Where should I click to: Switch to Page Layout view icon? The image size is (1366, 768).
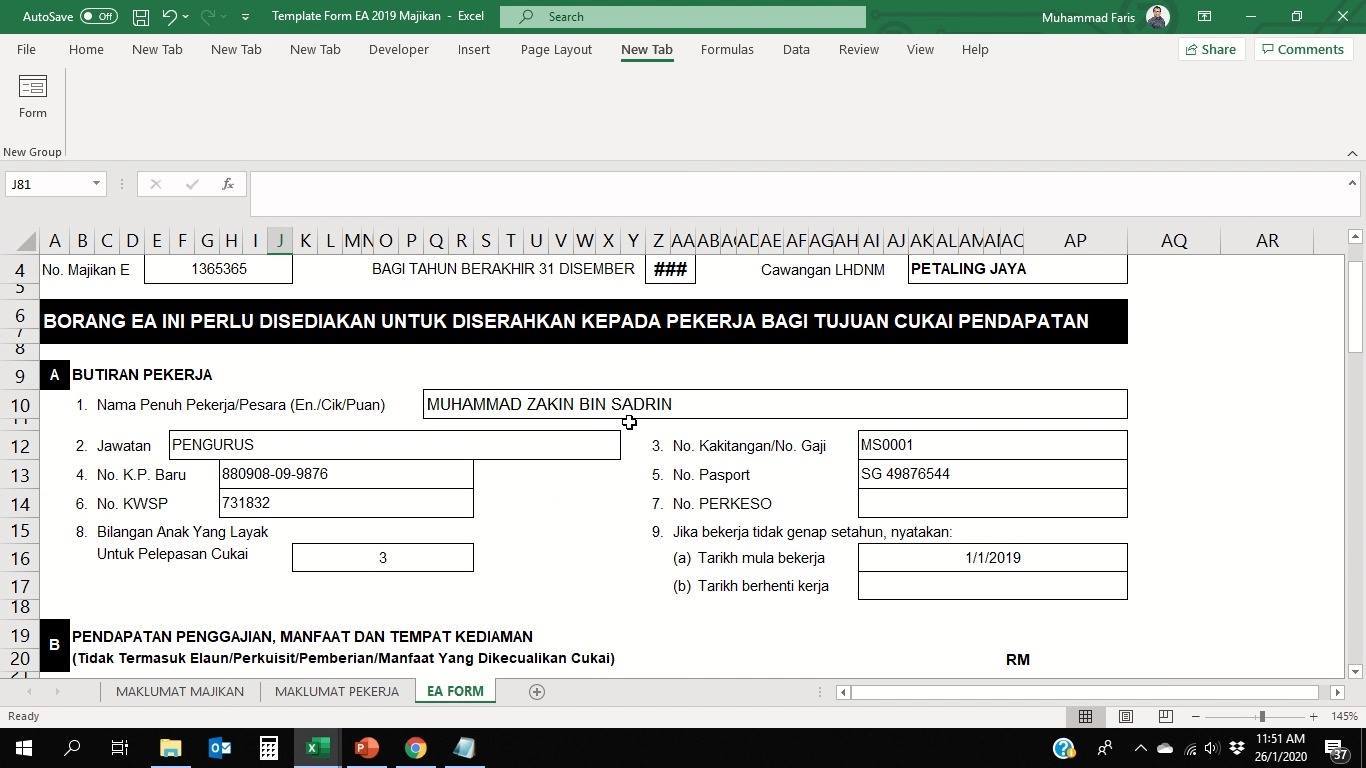pos(1125,716)
